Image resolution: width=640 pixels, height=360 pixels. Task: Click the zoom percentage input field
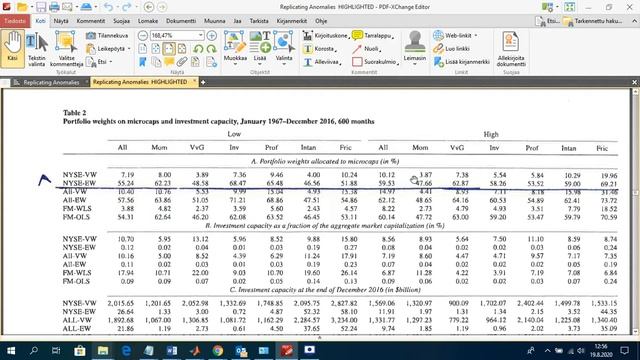(x=174, y=36)
